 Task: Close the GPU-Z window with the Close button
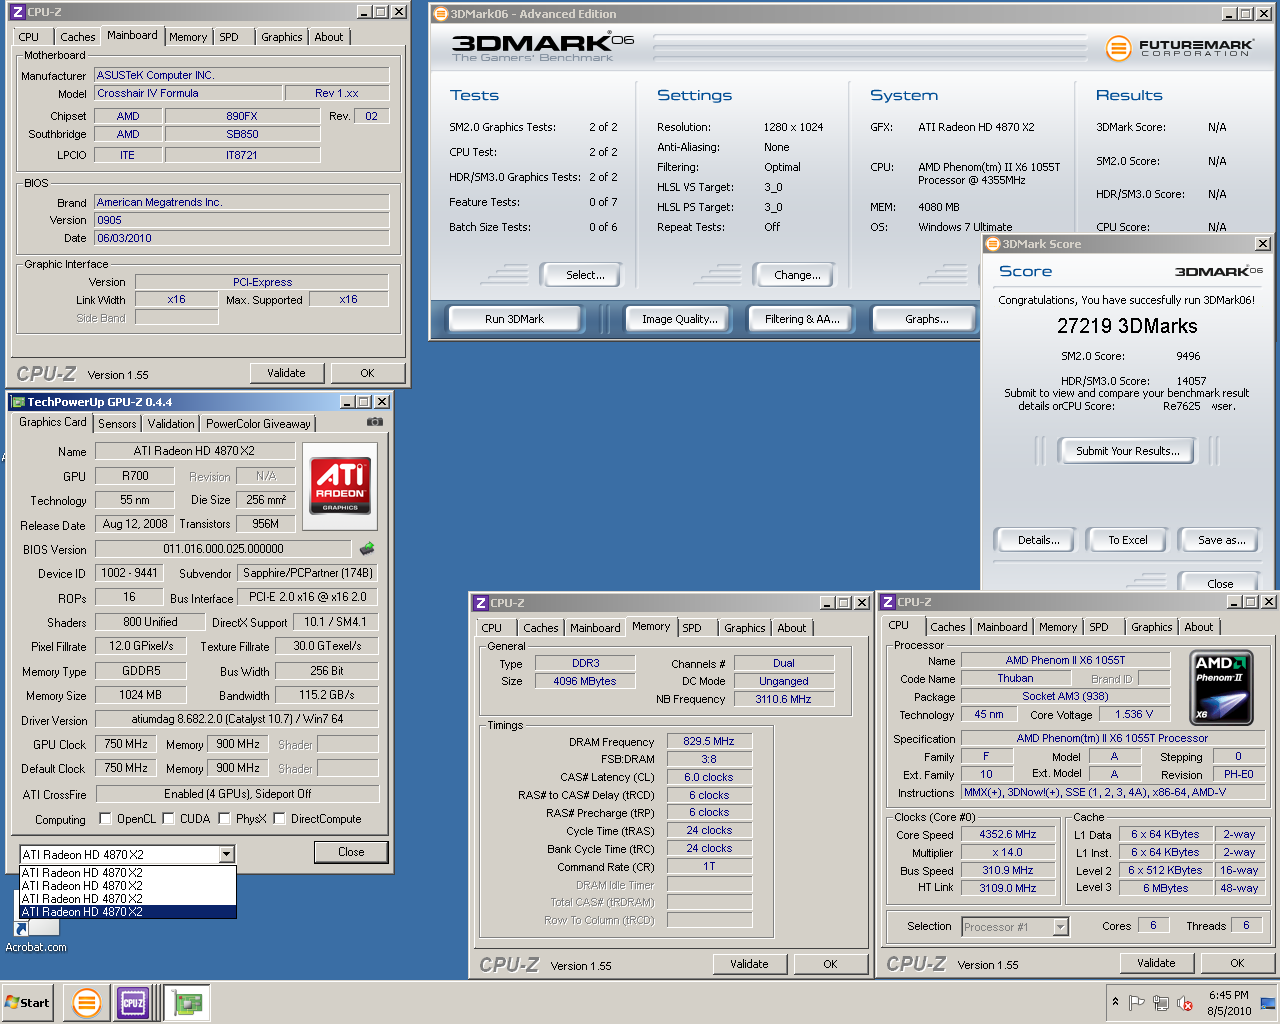click(x=351, y=852)
